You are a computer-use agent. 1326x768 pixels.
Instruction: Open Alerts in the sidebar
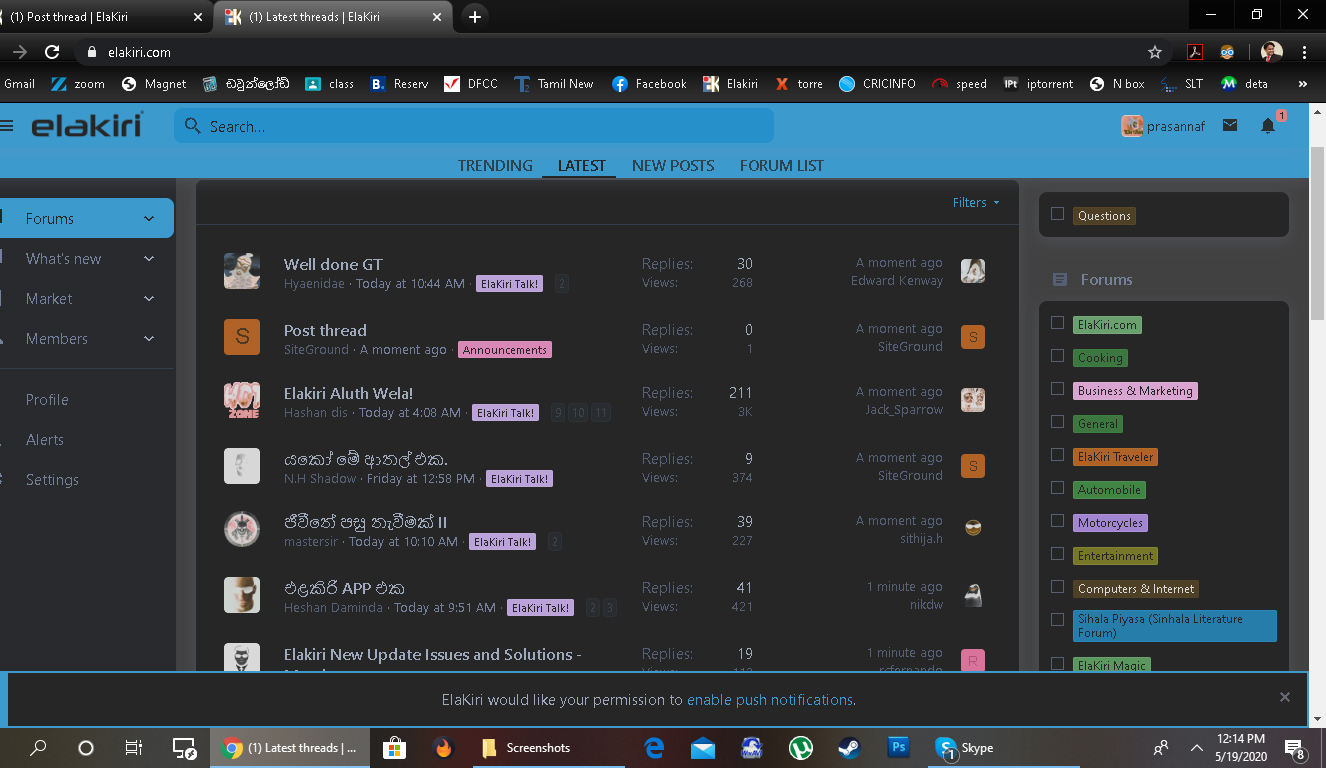pyautogui.click(x=45, y=439)
